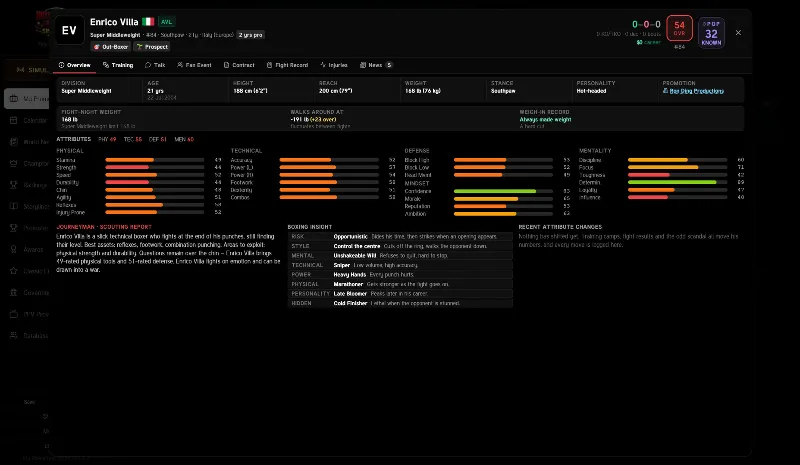Click PPV television icon in background sidebar
The image size is (800, 465).
pyautogui.click(x=14, y=314)
